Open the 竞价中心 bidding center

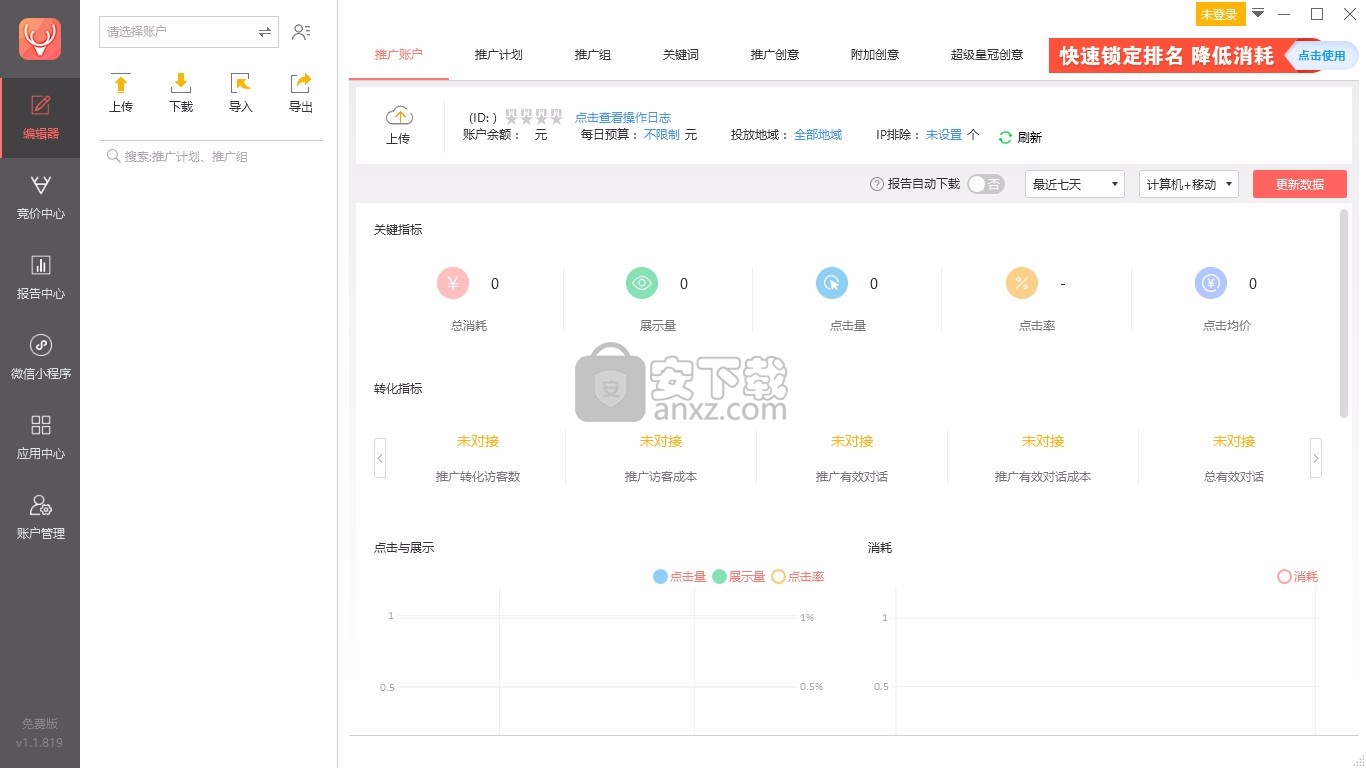tap(40, 198)
